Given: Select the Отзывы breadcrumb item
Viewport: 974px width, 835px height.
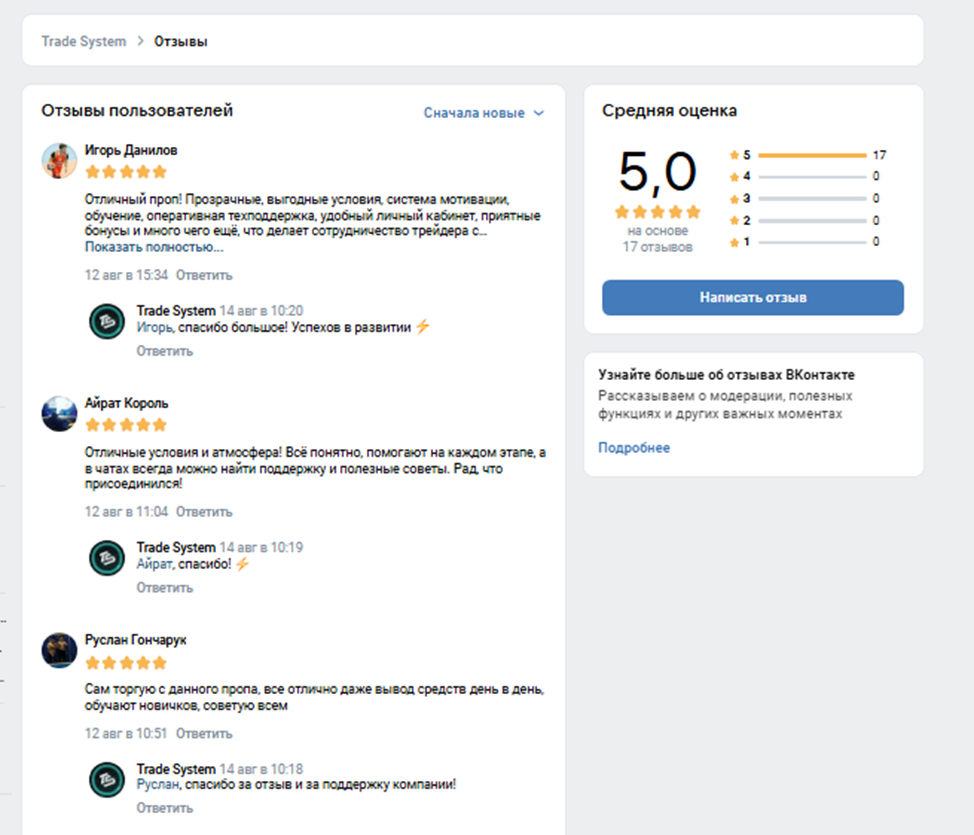Looking at the screenshot, I should [181, 41].
